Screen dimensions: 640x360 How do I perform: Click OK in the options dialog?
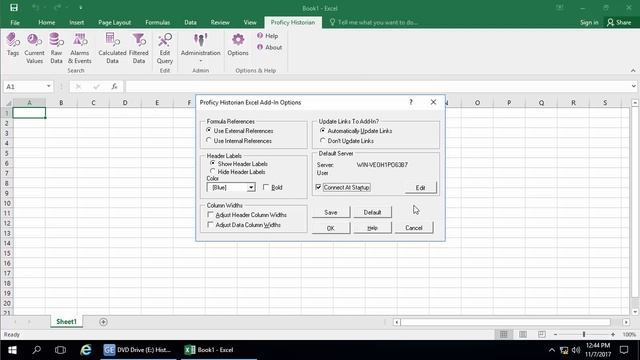331,228
